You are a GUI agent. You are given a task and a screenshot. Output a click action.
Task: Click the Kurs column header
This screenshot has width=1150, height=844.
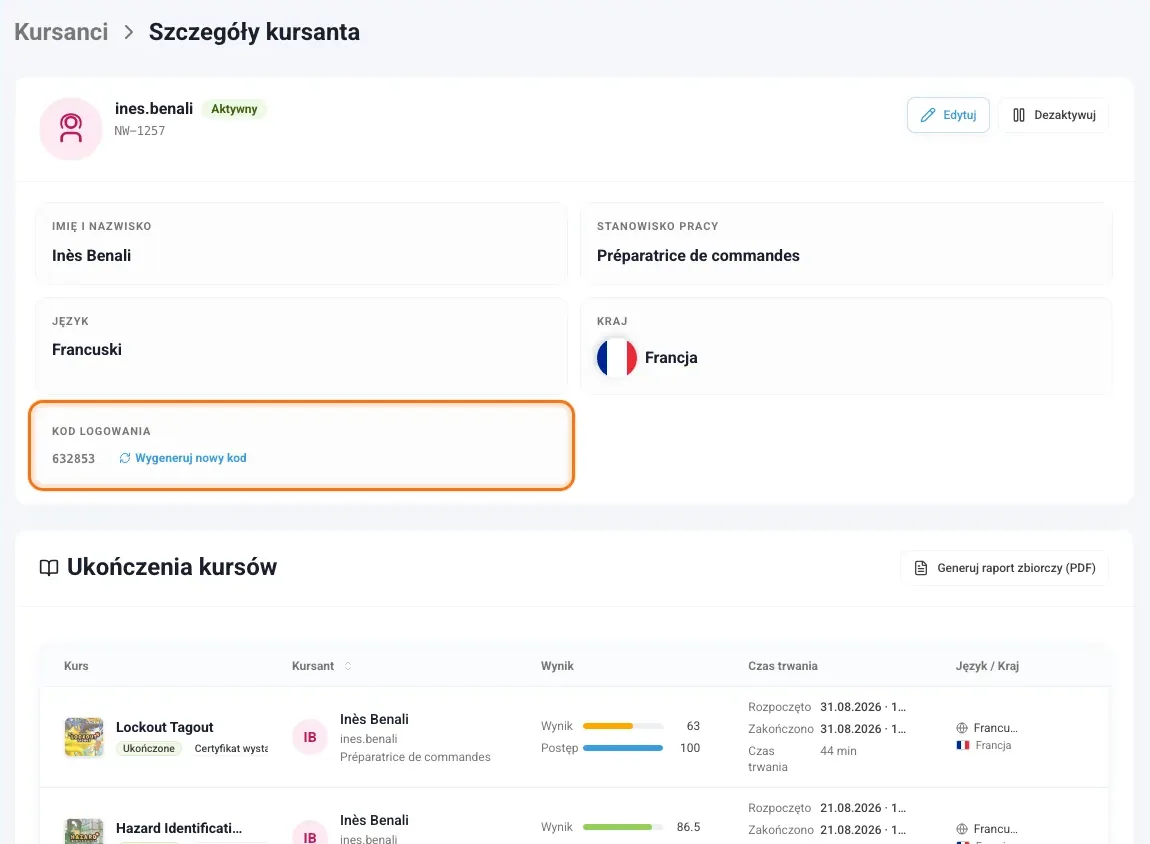click(76, 666)
